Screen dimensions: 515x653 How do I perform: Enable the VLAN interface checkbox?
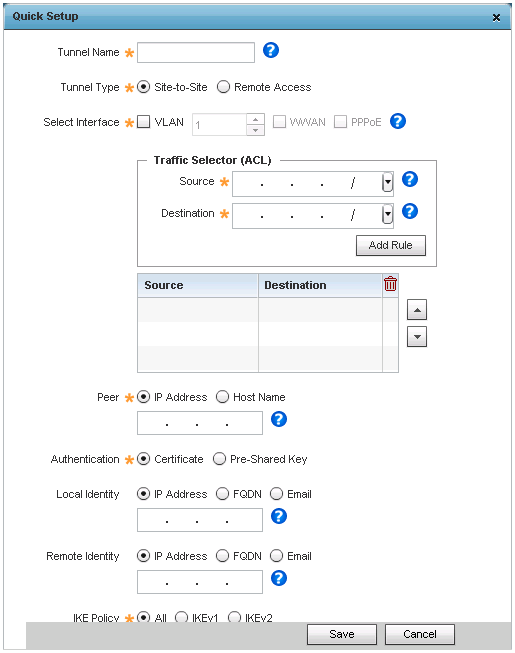point(143,122)
